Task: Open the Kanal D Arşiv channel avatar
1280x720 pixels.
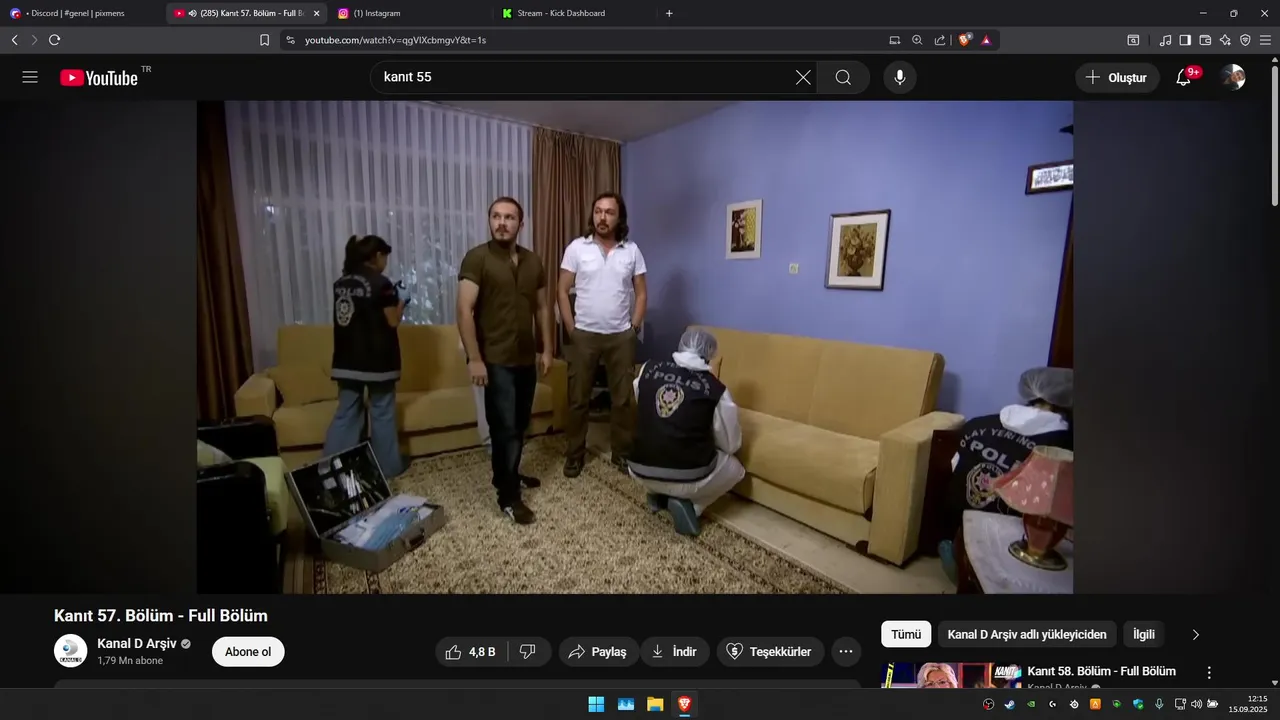Action: (70, 651)
